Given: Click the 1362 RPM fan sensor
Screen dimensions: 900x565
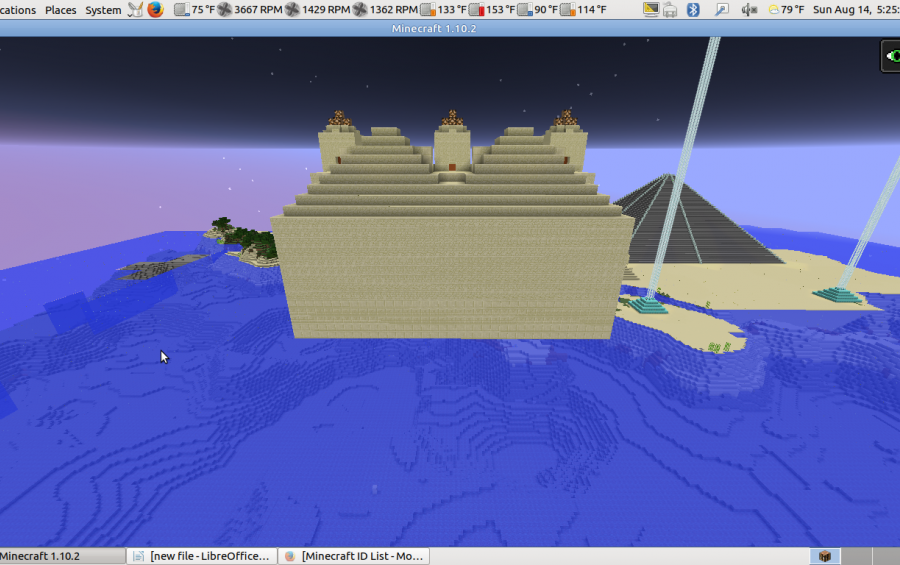Looking at the screenshot, I should [385, 9].
